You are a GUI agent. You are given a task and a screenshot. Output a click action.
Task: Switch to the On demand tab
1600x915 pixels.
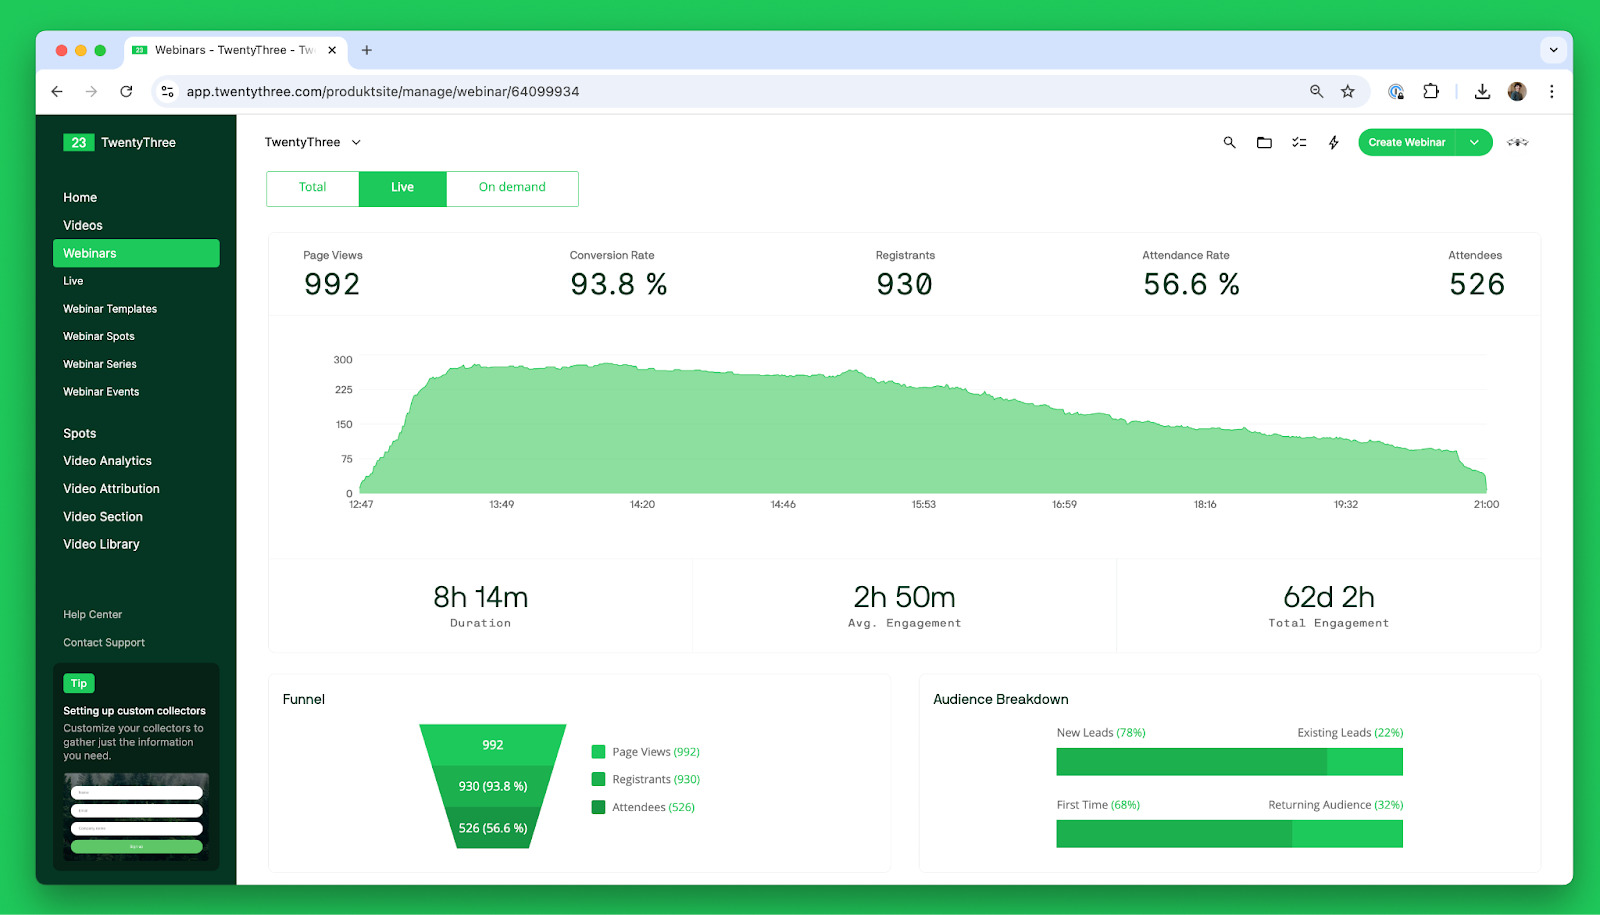pyautogui.click(x=512, y=188)
